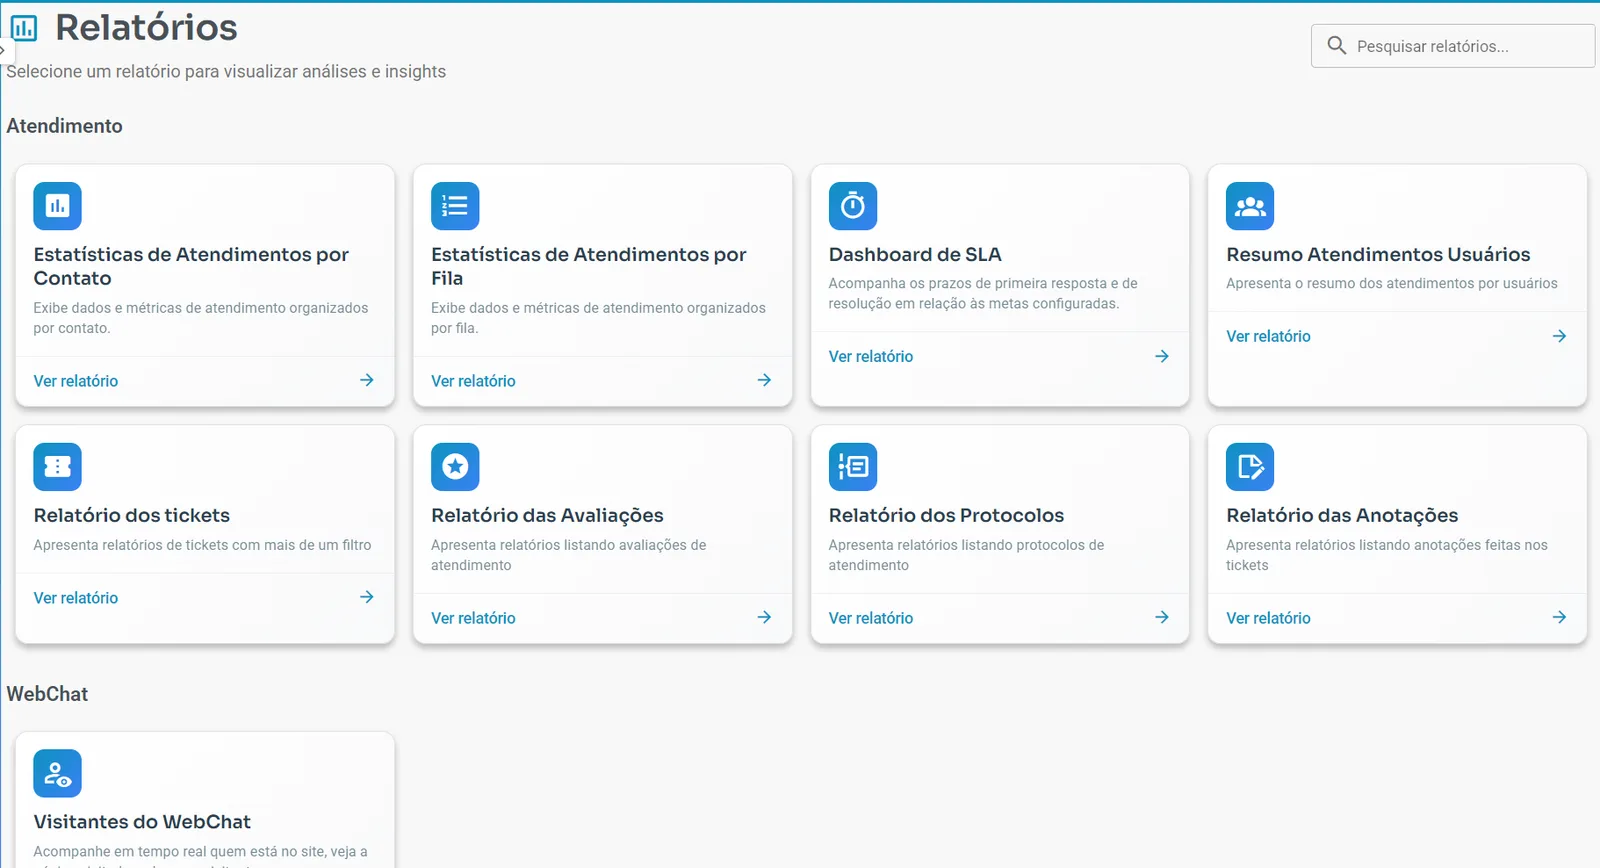This screenshot has height=868, width=1600.
Task: Click the Relatórios page chart icon
Action: click(x=23, y=28)
